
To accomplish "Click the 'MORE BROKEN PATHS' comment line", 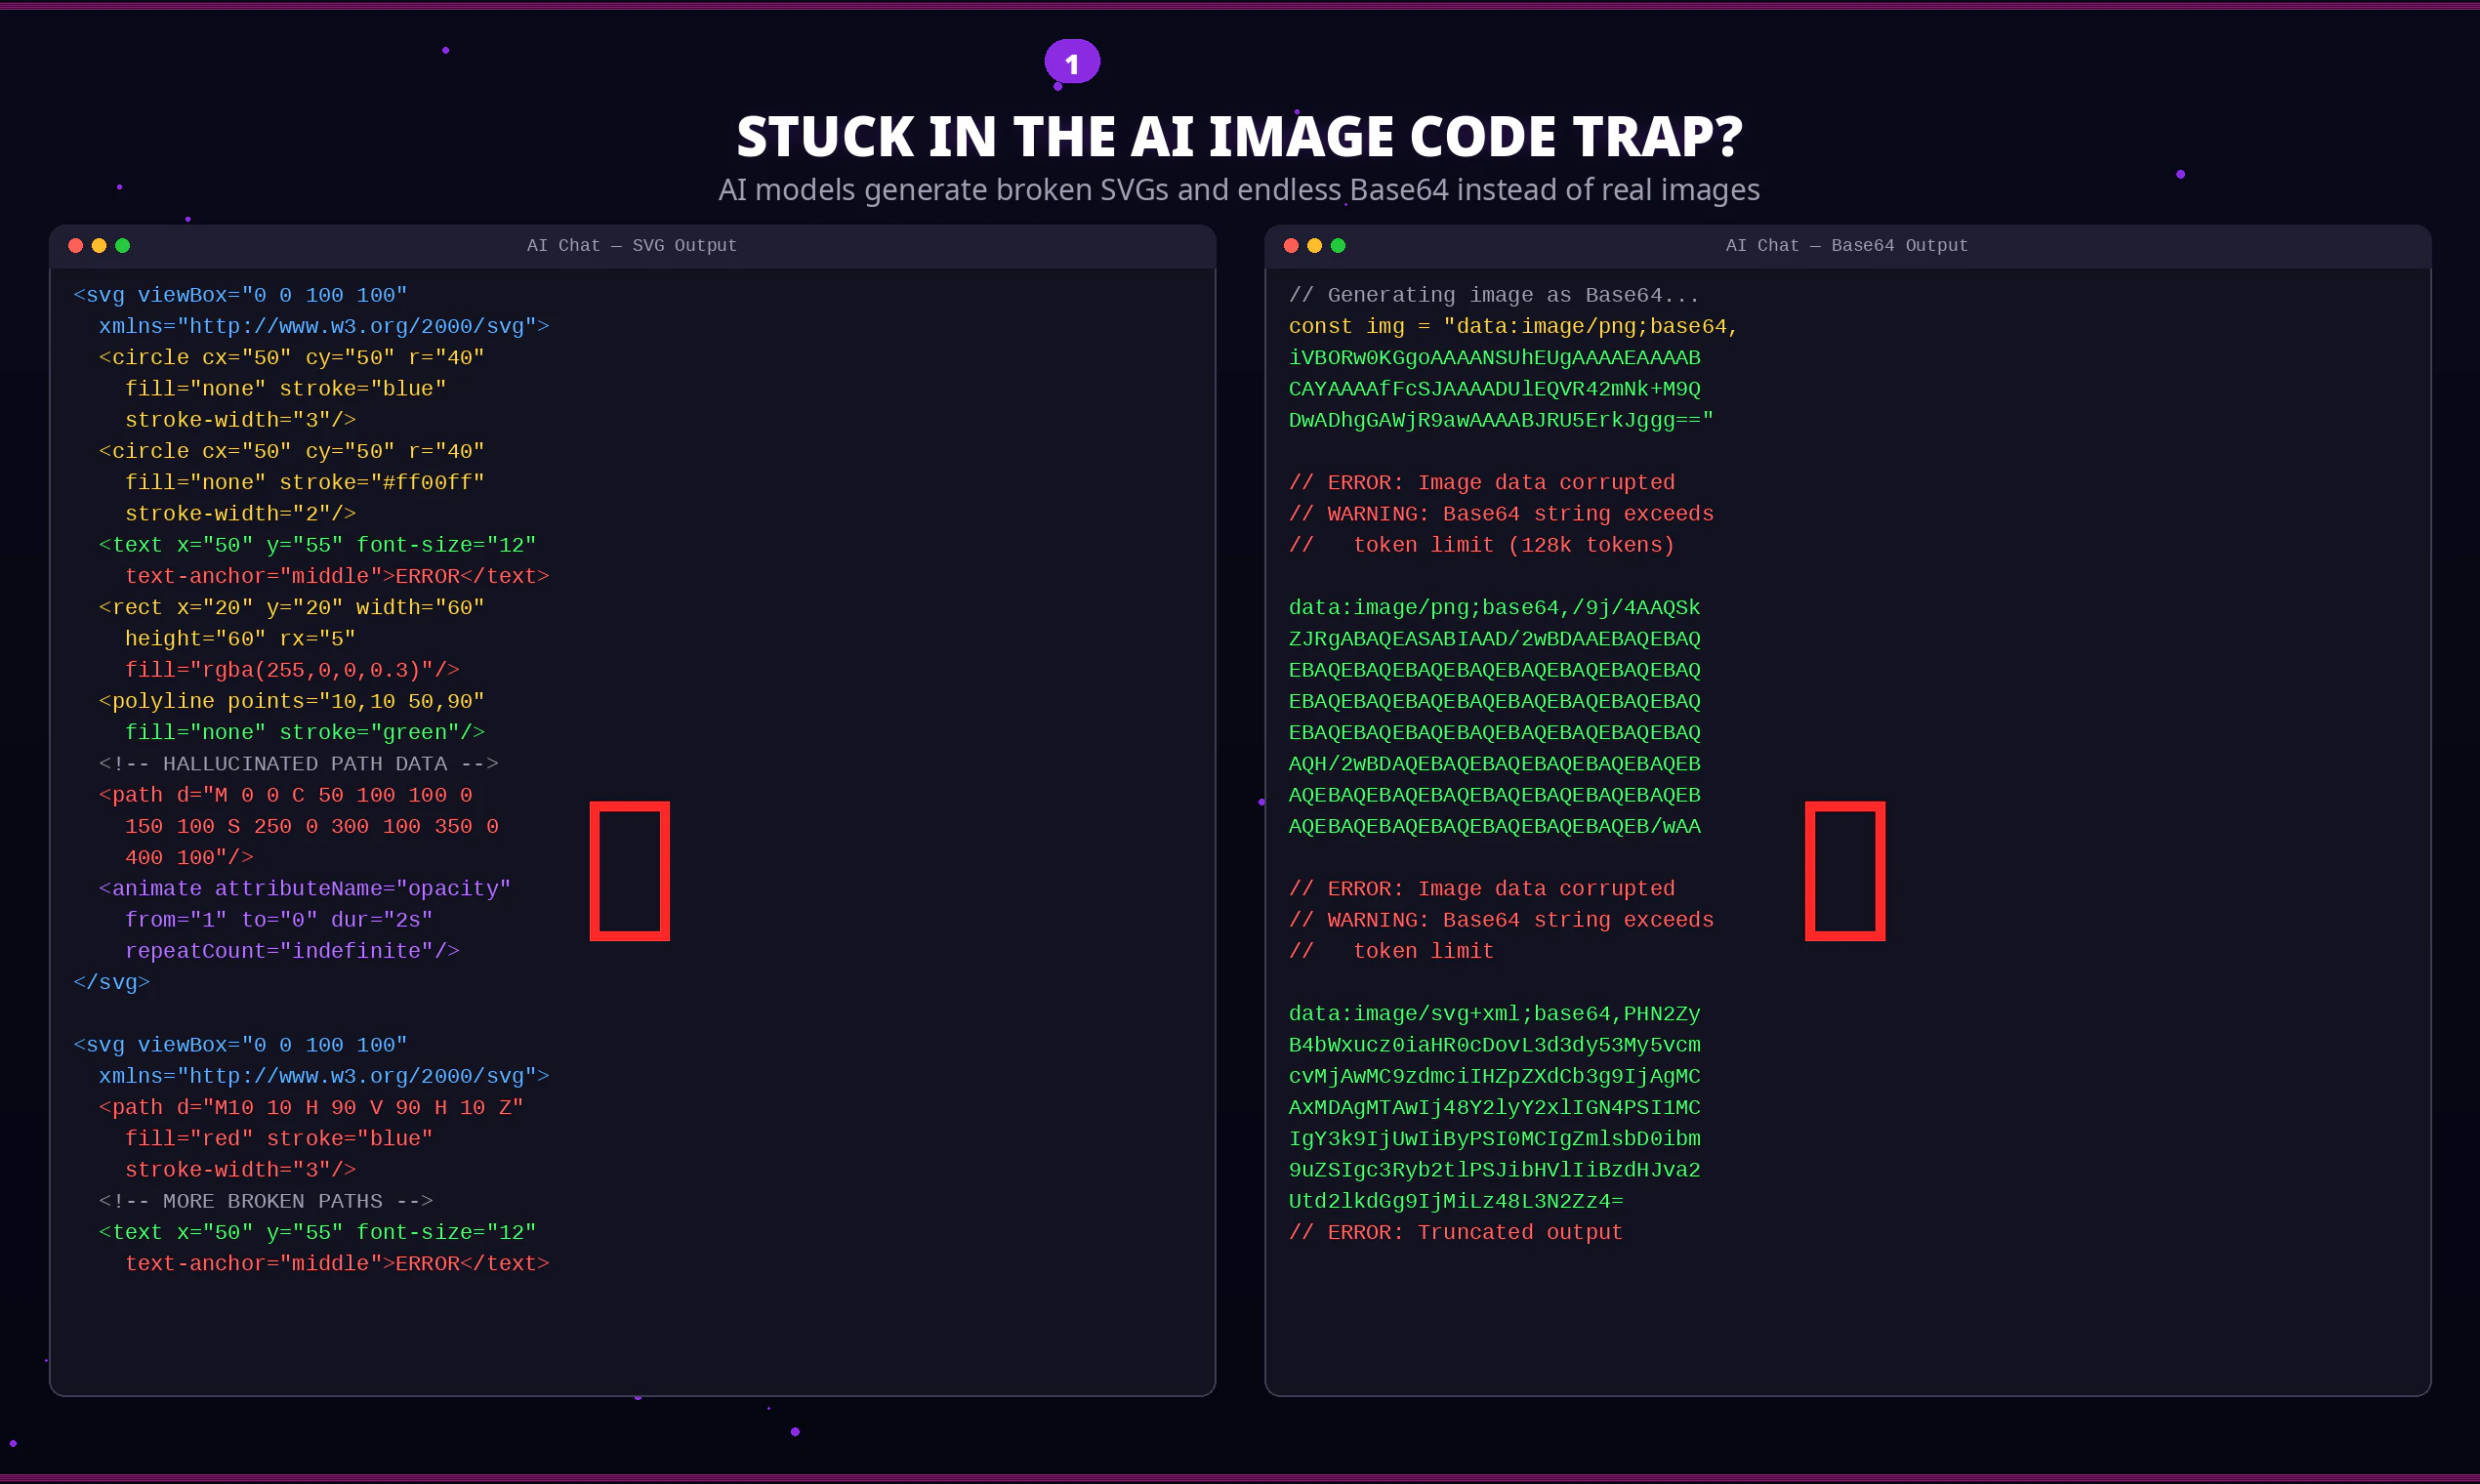I will point(266,1201).
